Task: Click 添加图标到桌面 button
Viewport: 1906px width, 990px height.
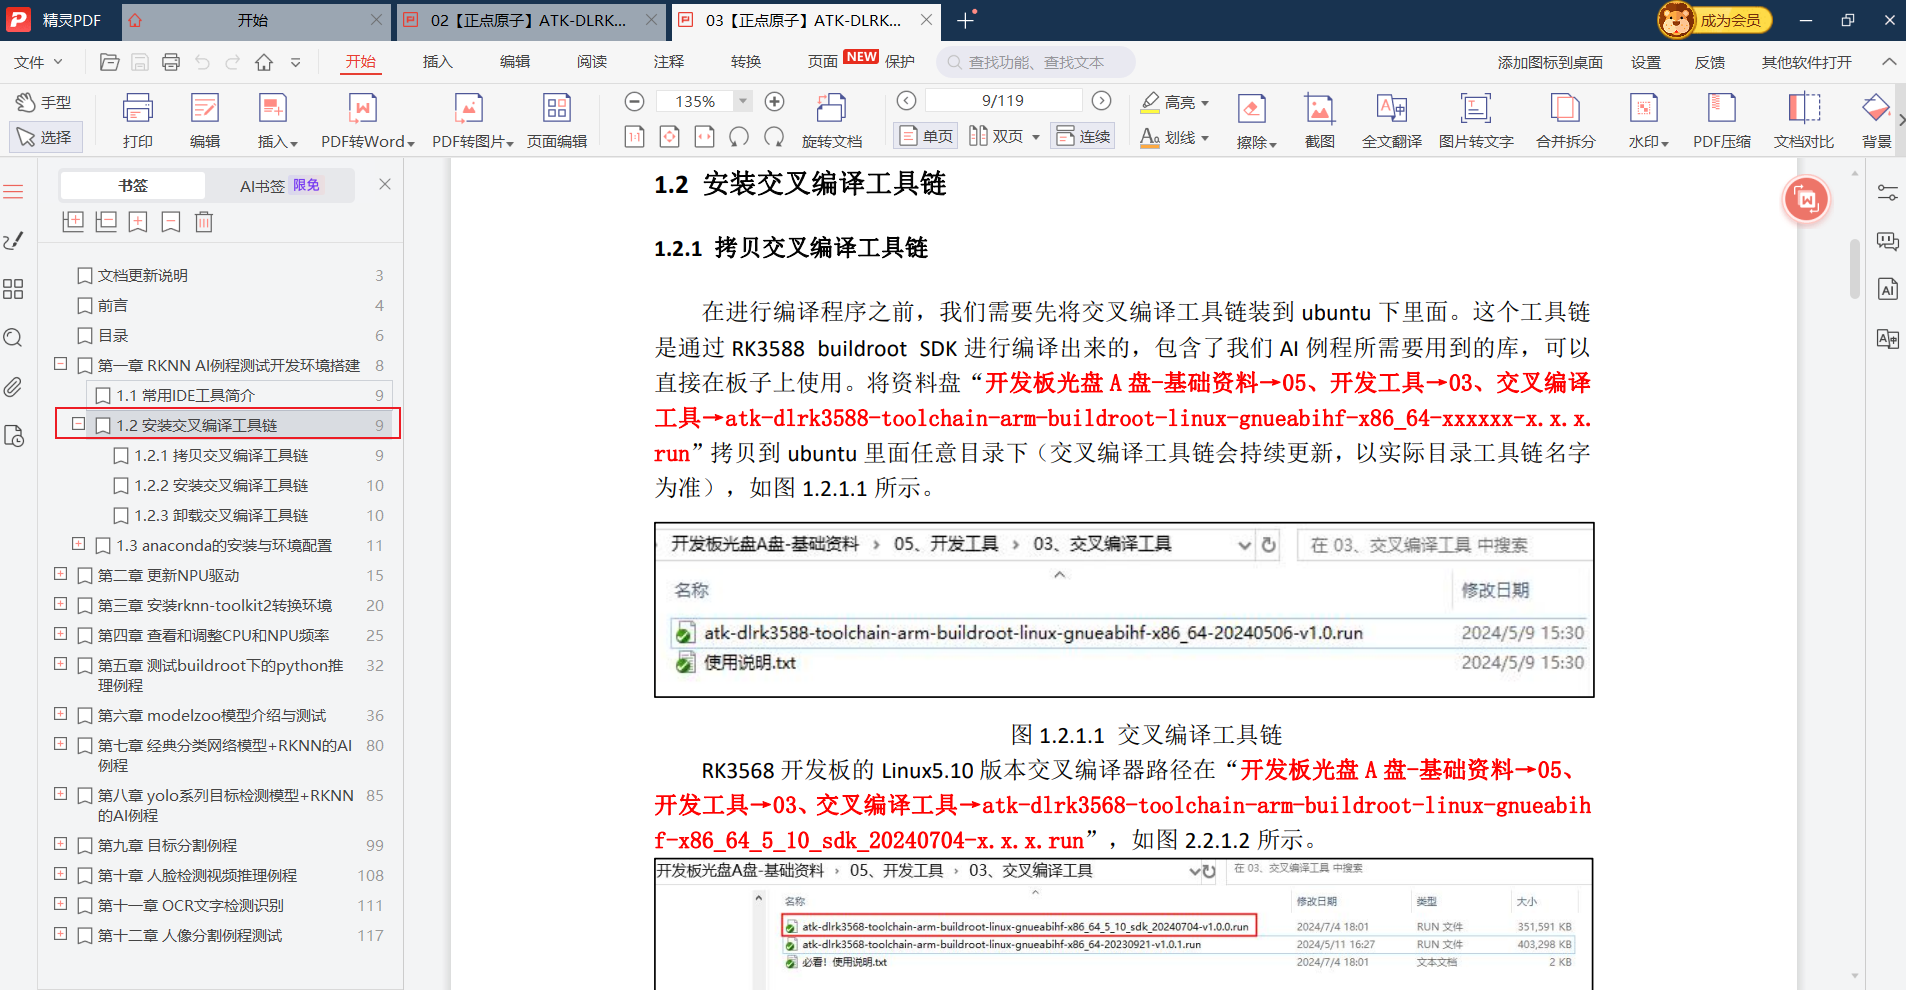Action: [1549, 62]
